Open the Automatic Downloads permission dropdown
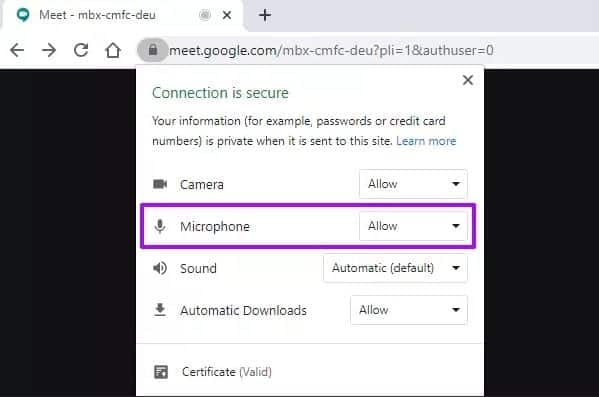The height and width of the screenshot is (397, 599). [409, 310]
